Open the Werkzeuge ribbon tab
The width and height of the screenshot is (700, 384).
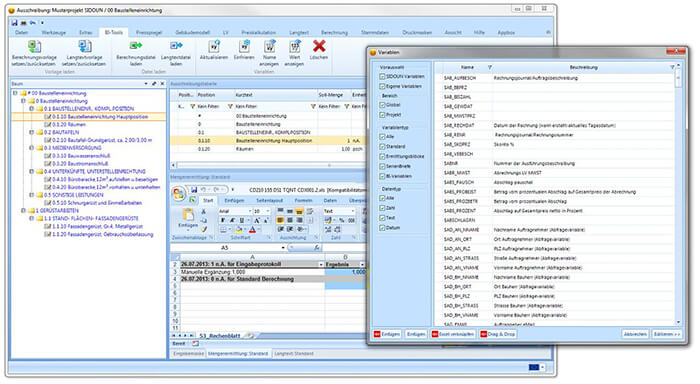pyautogui.click(x=54, y=33)
